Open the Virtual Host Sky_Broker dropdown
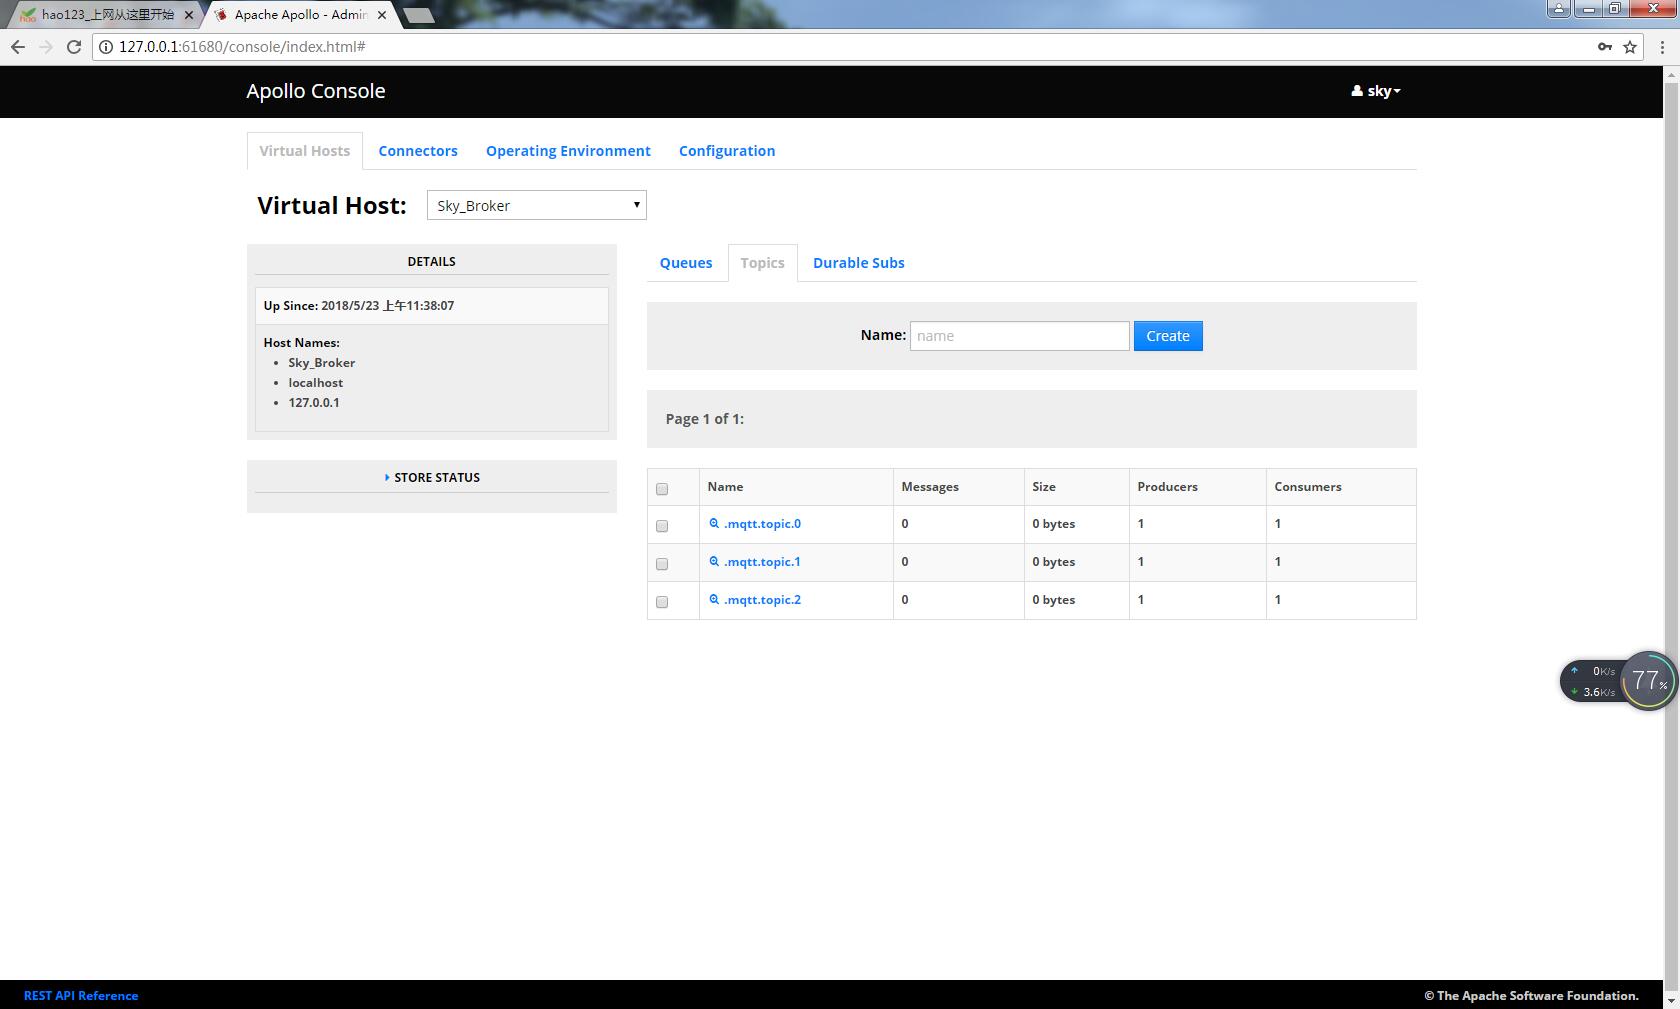The width and height of the screenshot is (1680, 1009). pos(537,205)
